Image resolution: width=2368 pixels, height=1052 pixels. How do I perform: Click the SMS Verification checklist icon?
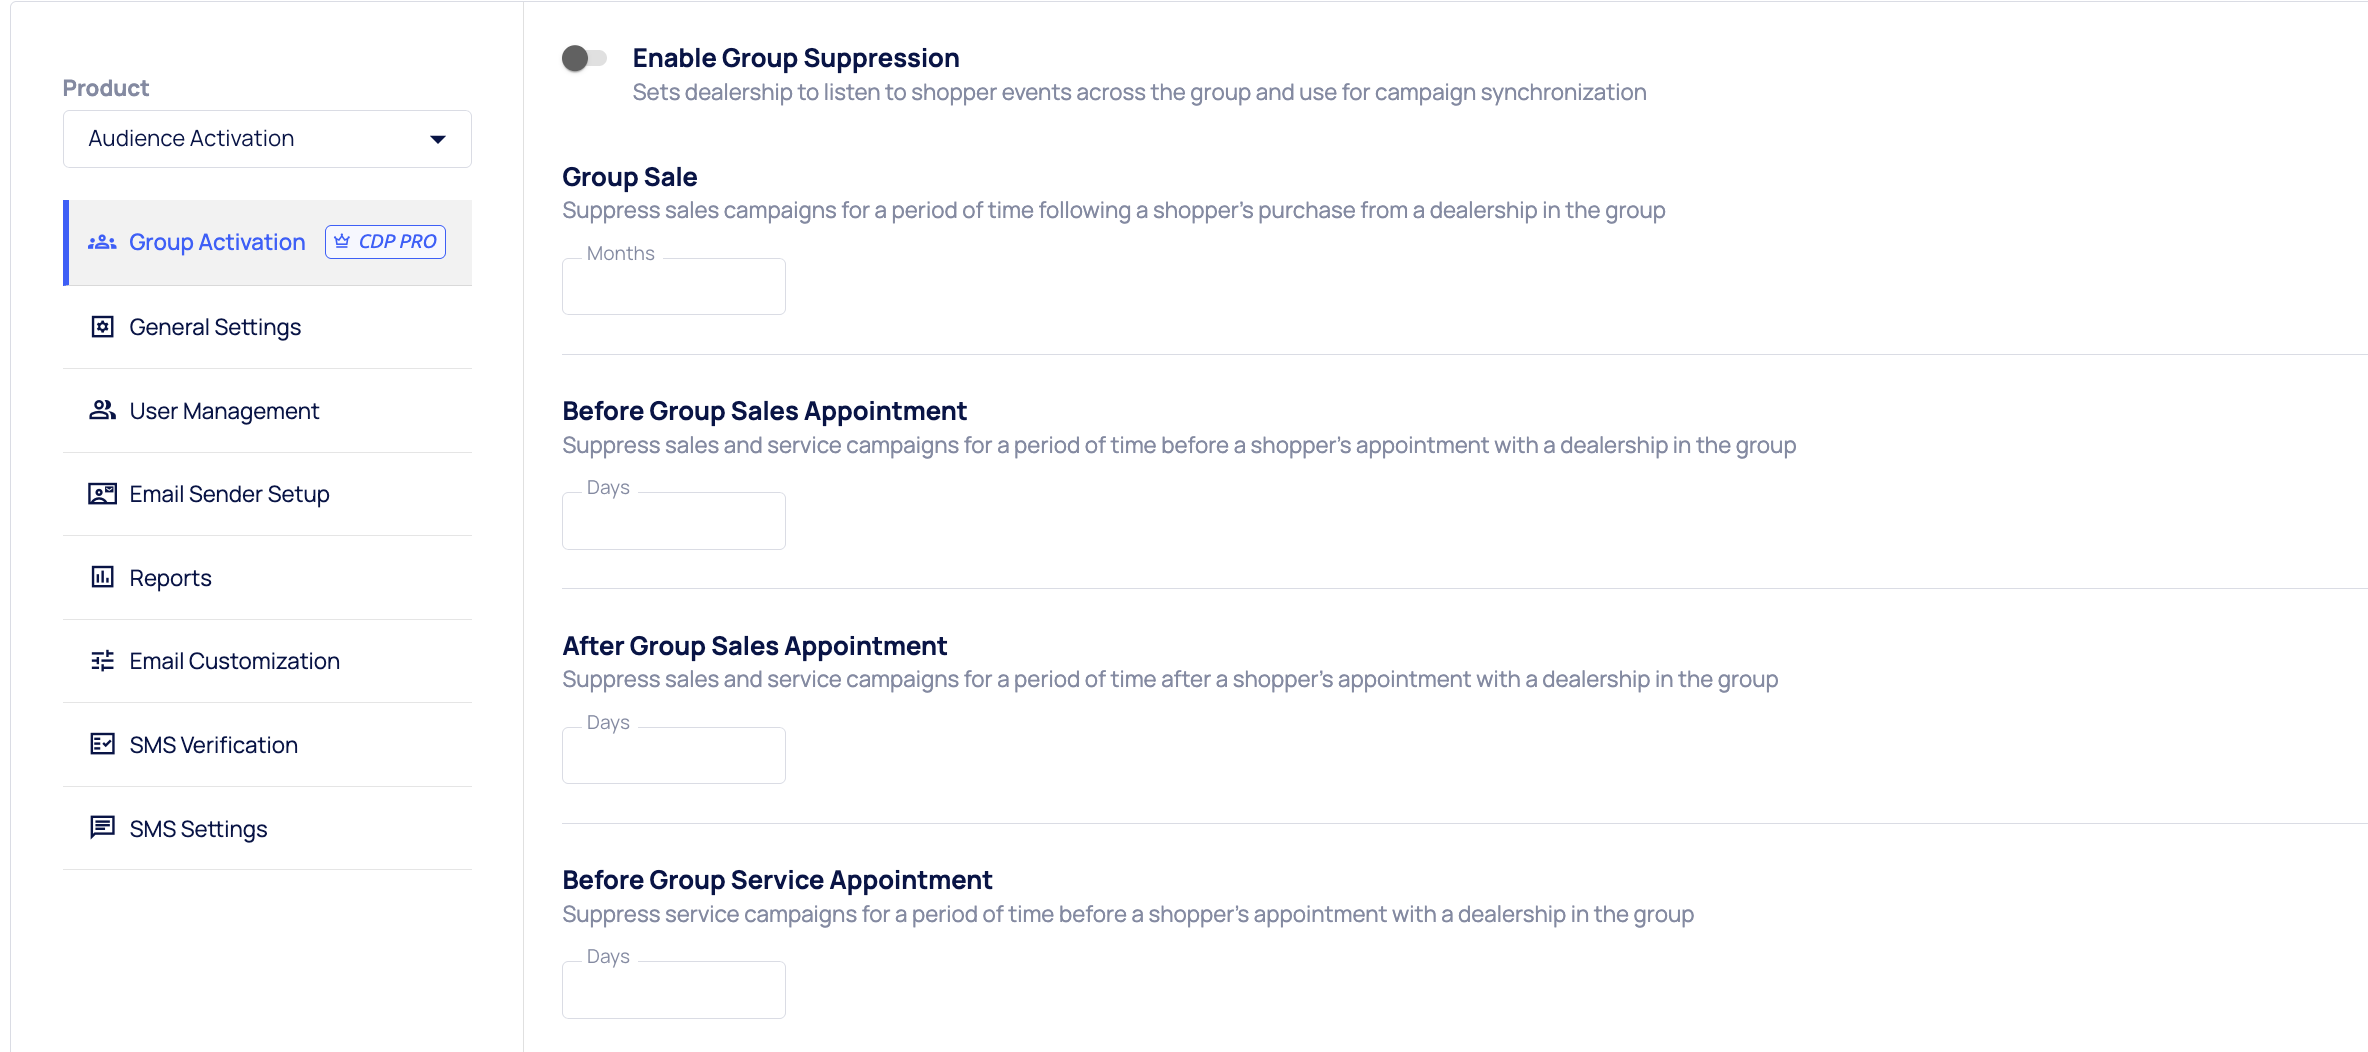102,744
